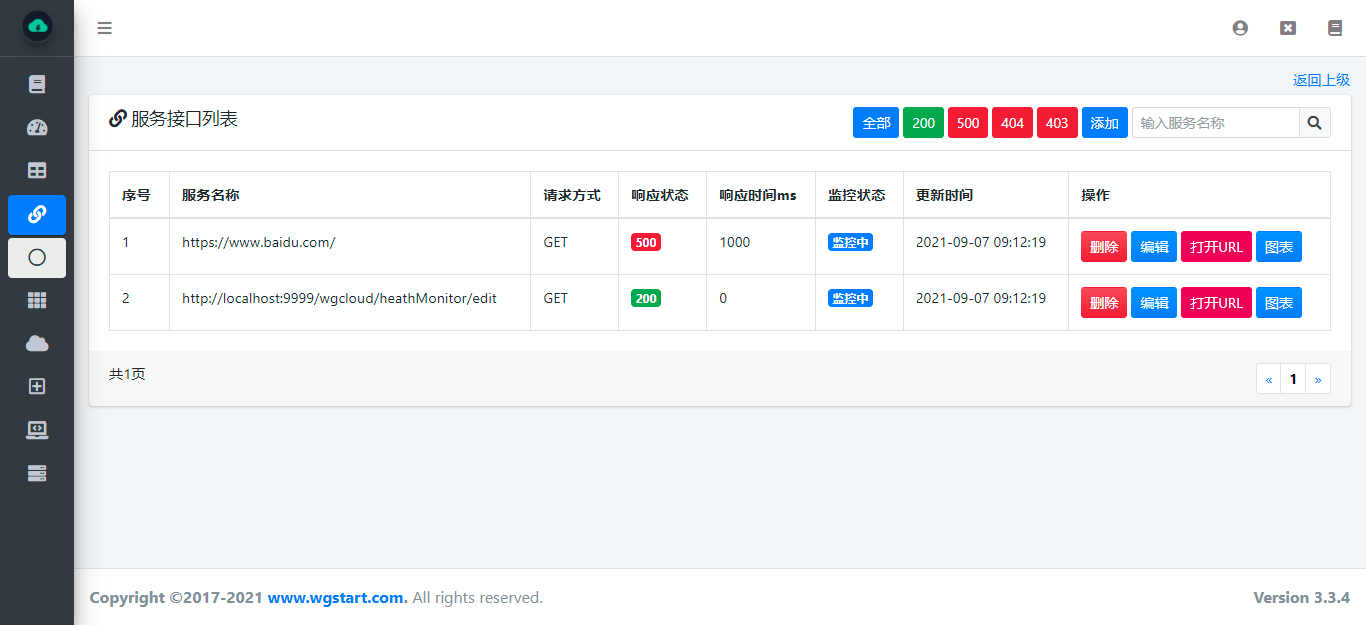The height and width of the screenshot is (625, 1366).
Task: Open the cloud monitoring icon in sidebar
Action: click(36, 343)
